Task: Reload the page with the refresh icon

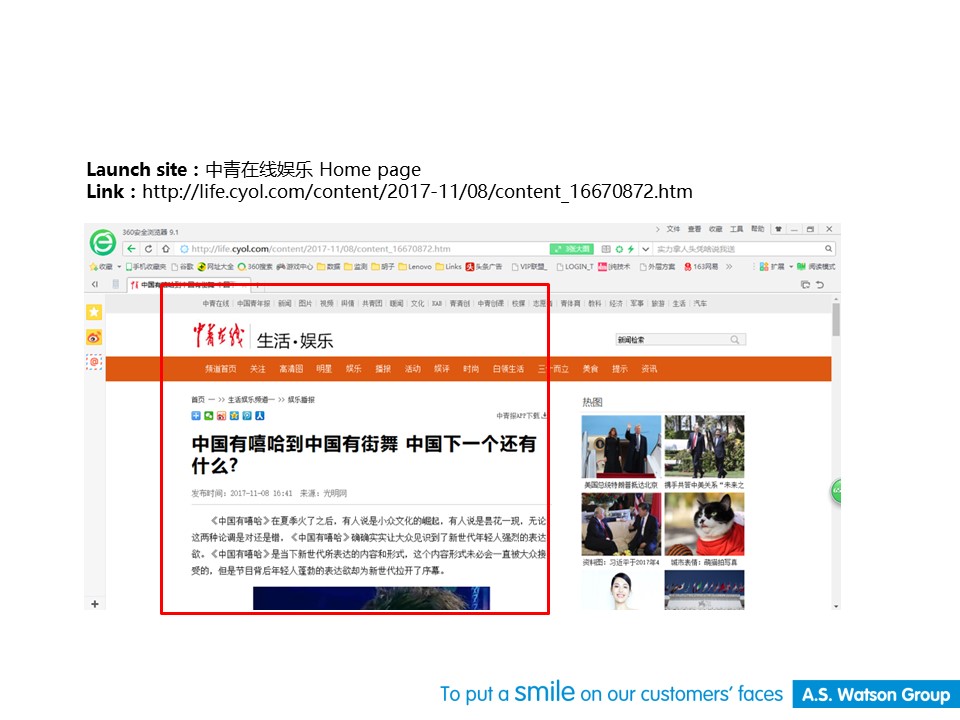Action: (x=149, y=249)
